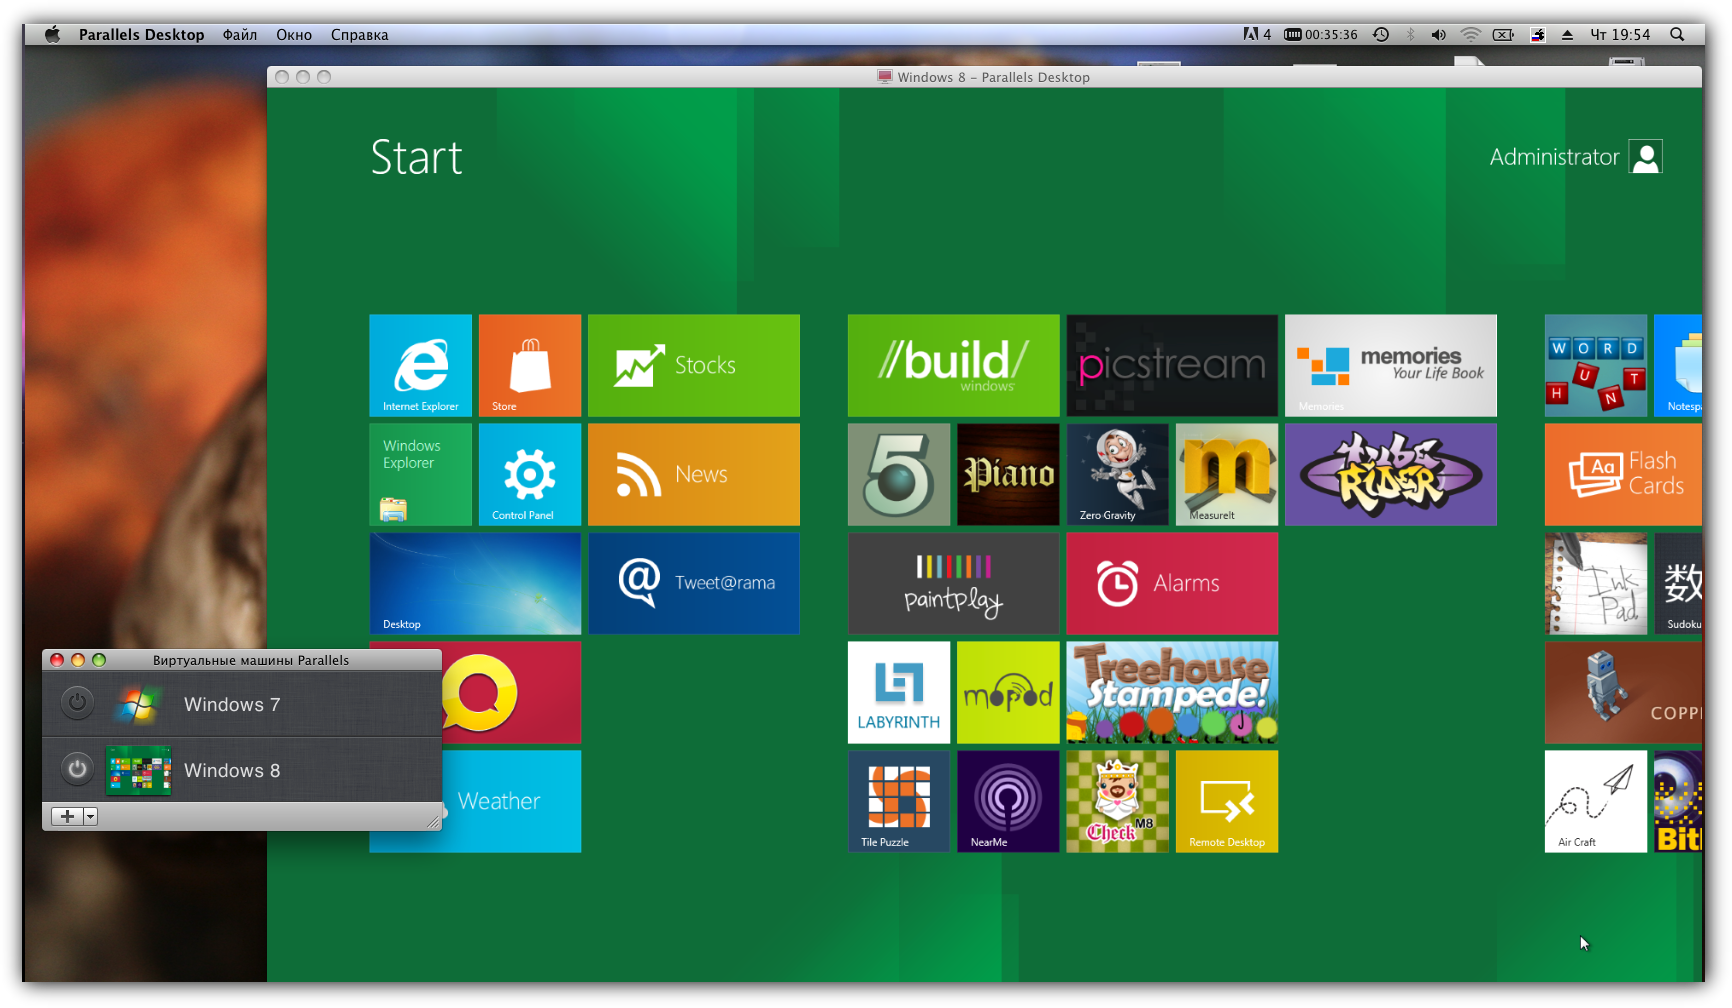The width and height of the screenshot is (1732, 1008).
Task: Open the Ink Pad tile
Action: 1595,583
